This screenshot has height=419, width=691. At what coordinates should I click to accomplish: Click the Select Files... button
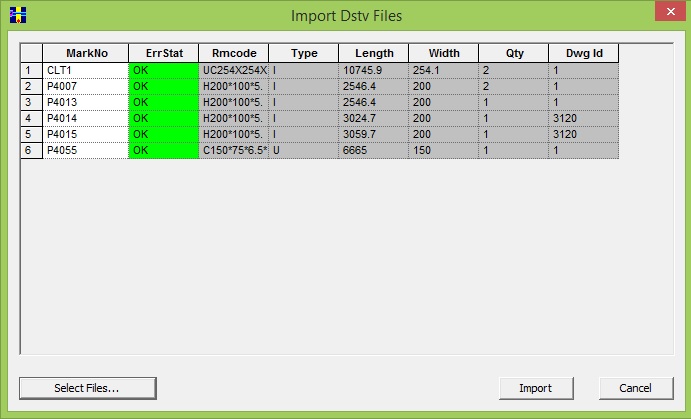tap(87, 387)
